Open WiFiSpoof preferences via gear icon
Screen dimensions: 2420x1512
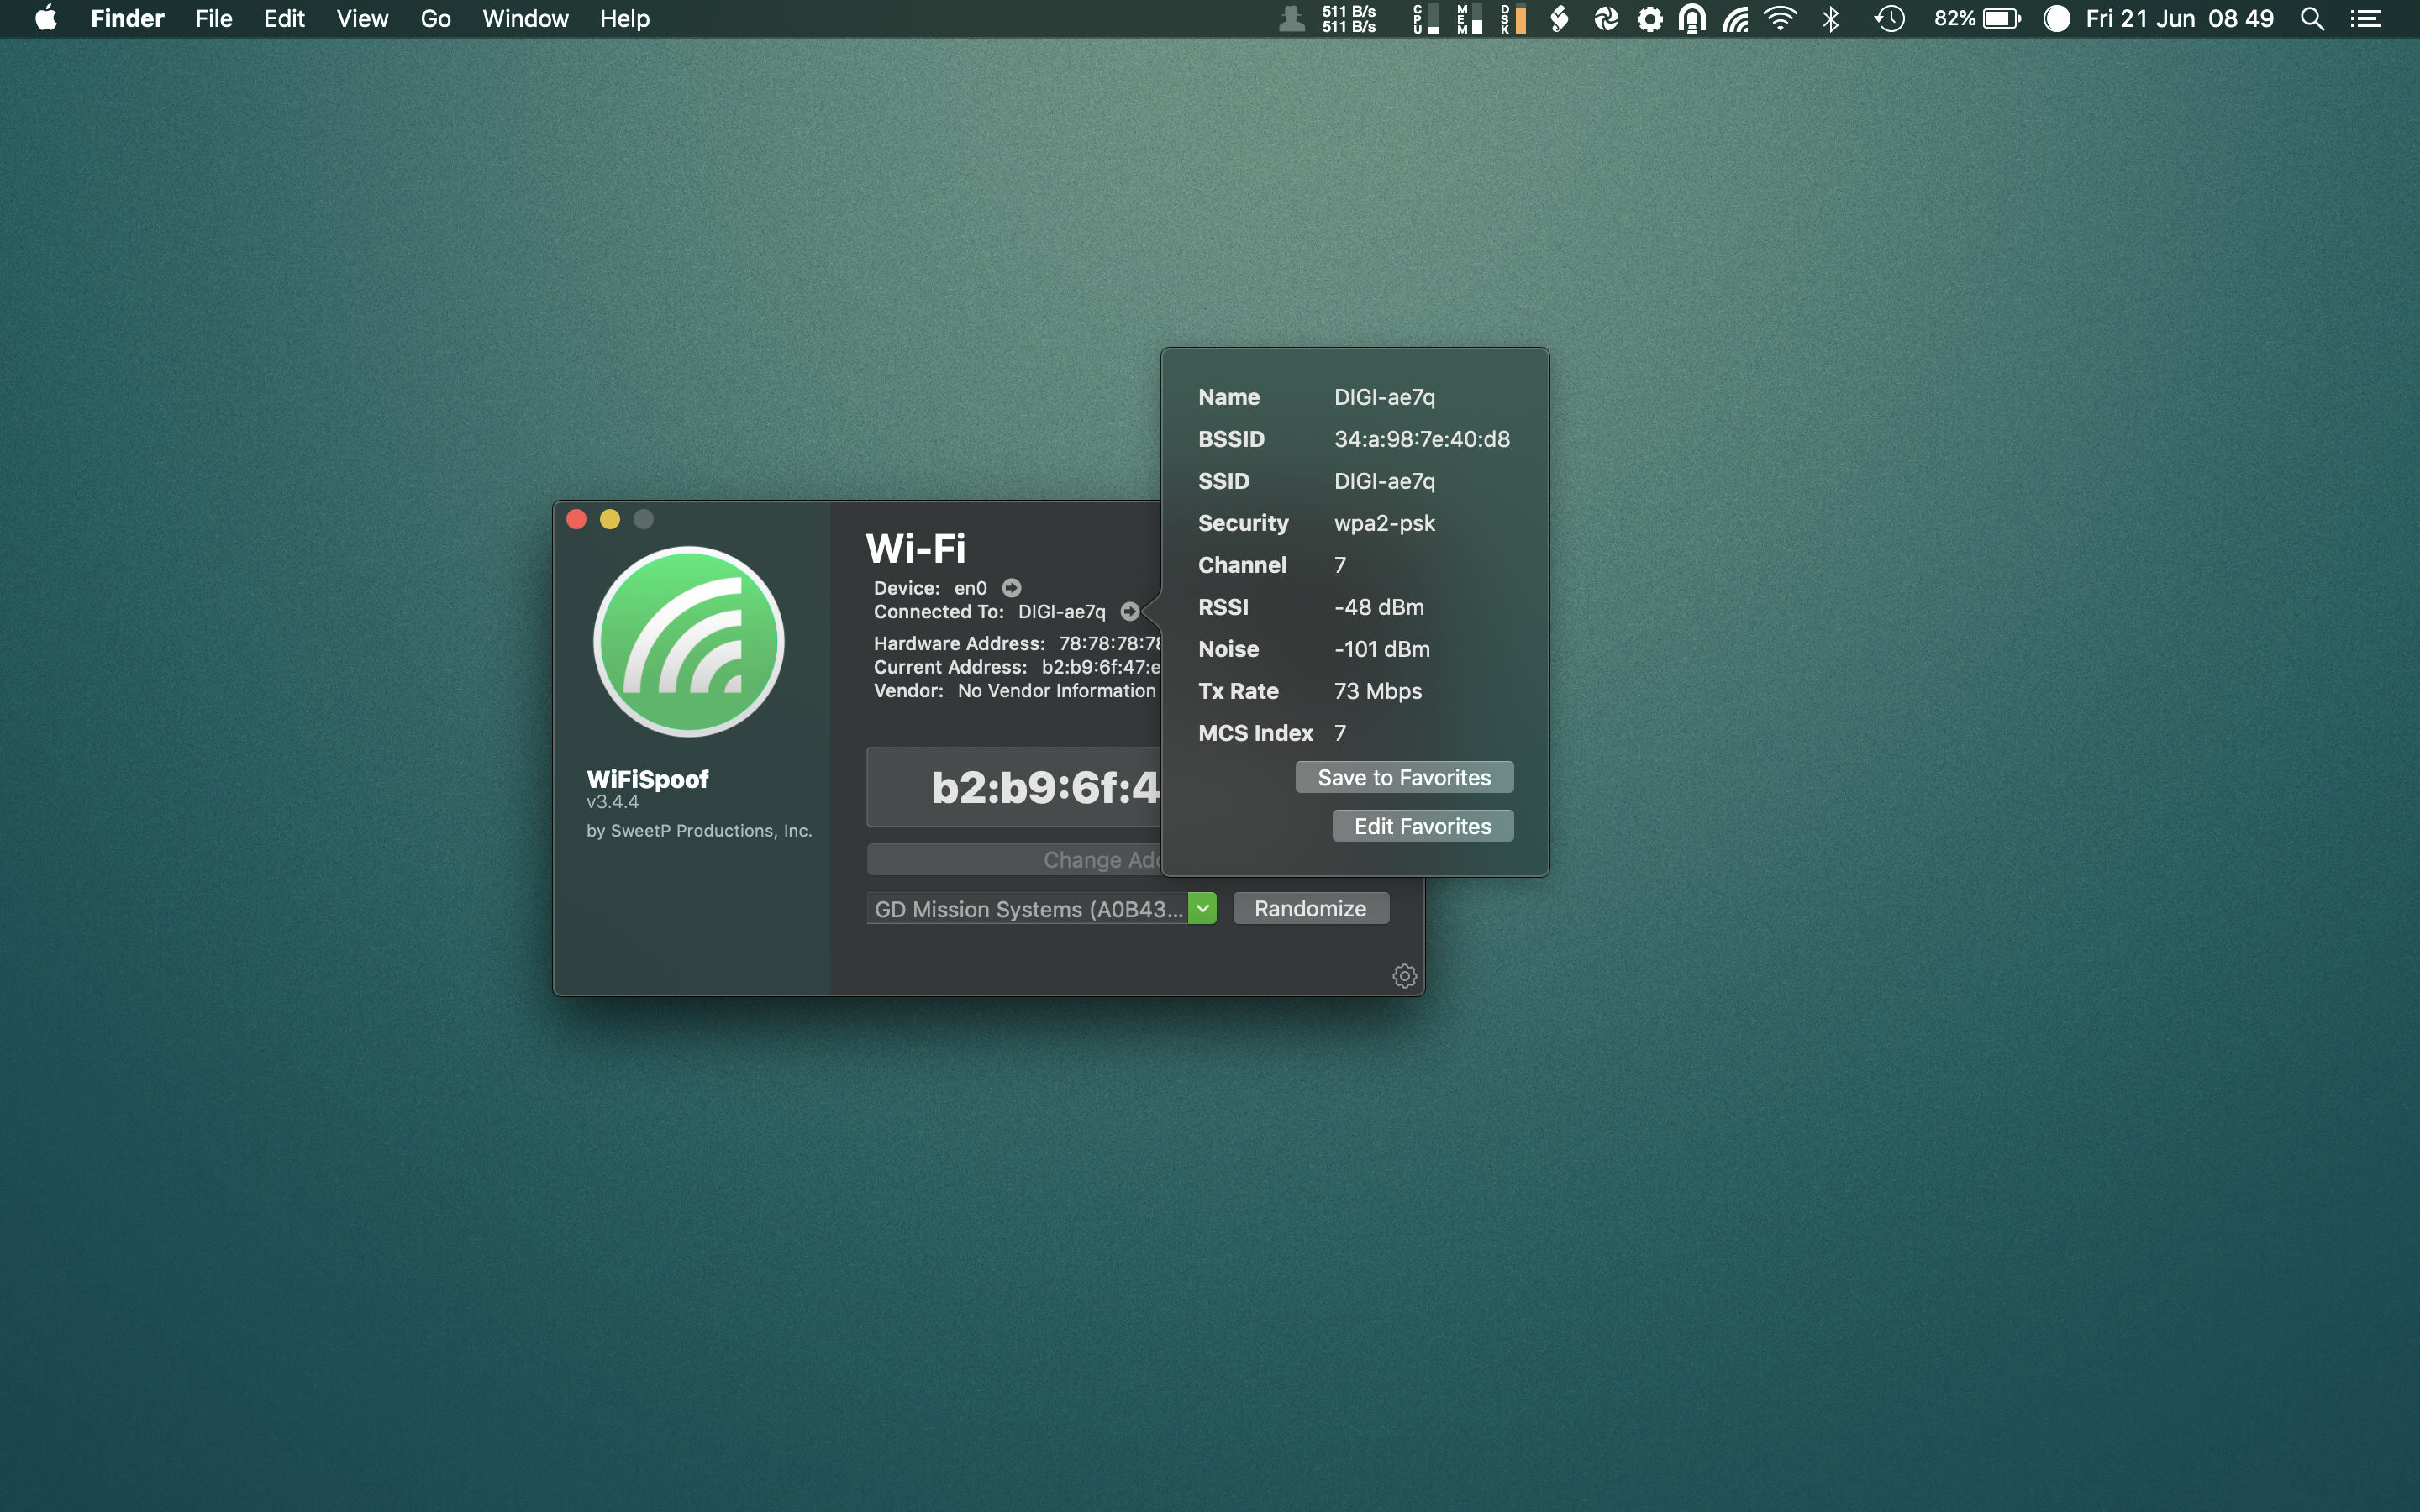[x=1404, y=976]
